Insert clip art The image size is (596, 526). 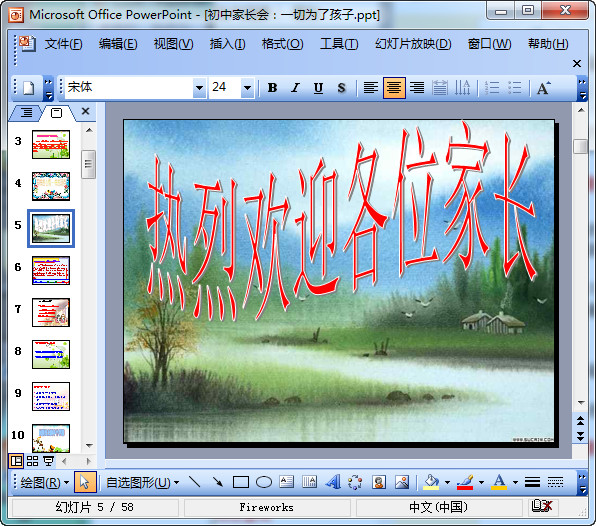[x=379, y=483]
